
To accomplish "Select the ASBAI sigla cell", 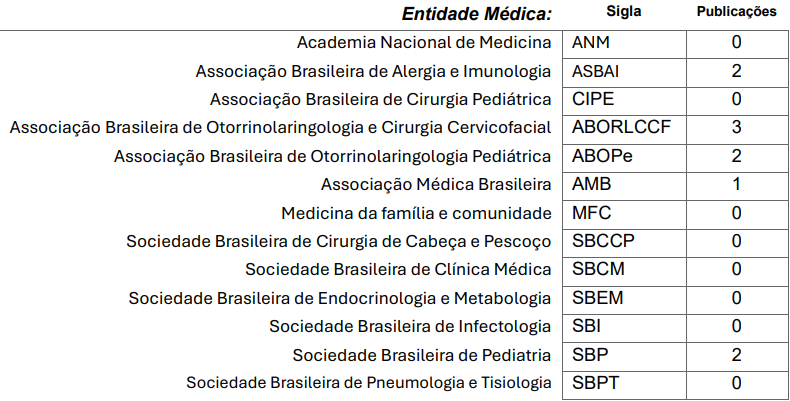I will pyautogui.click(x=624, y=72).
